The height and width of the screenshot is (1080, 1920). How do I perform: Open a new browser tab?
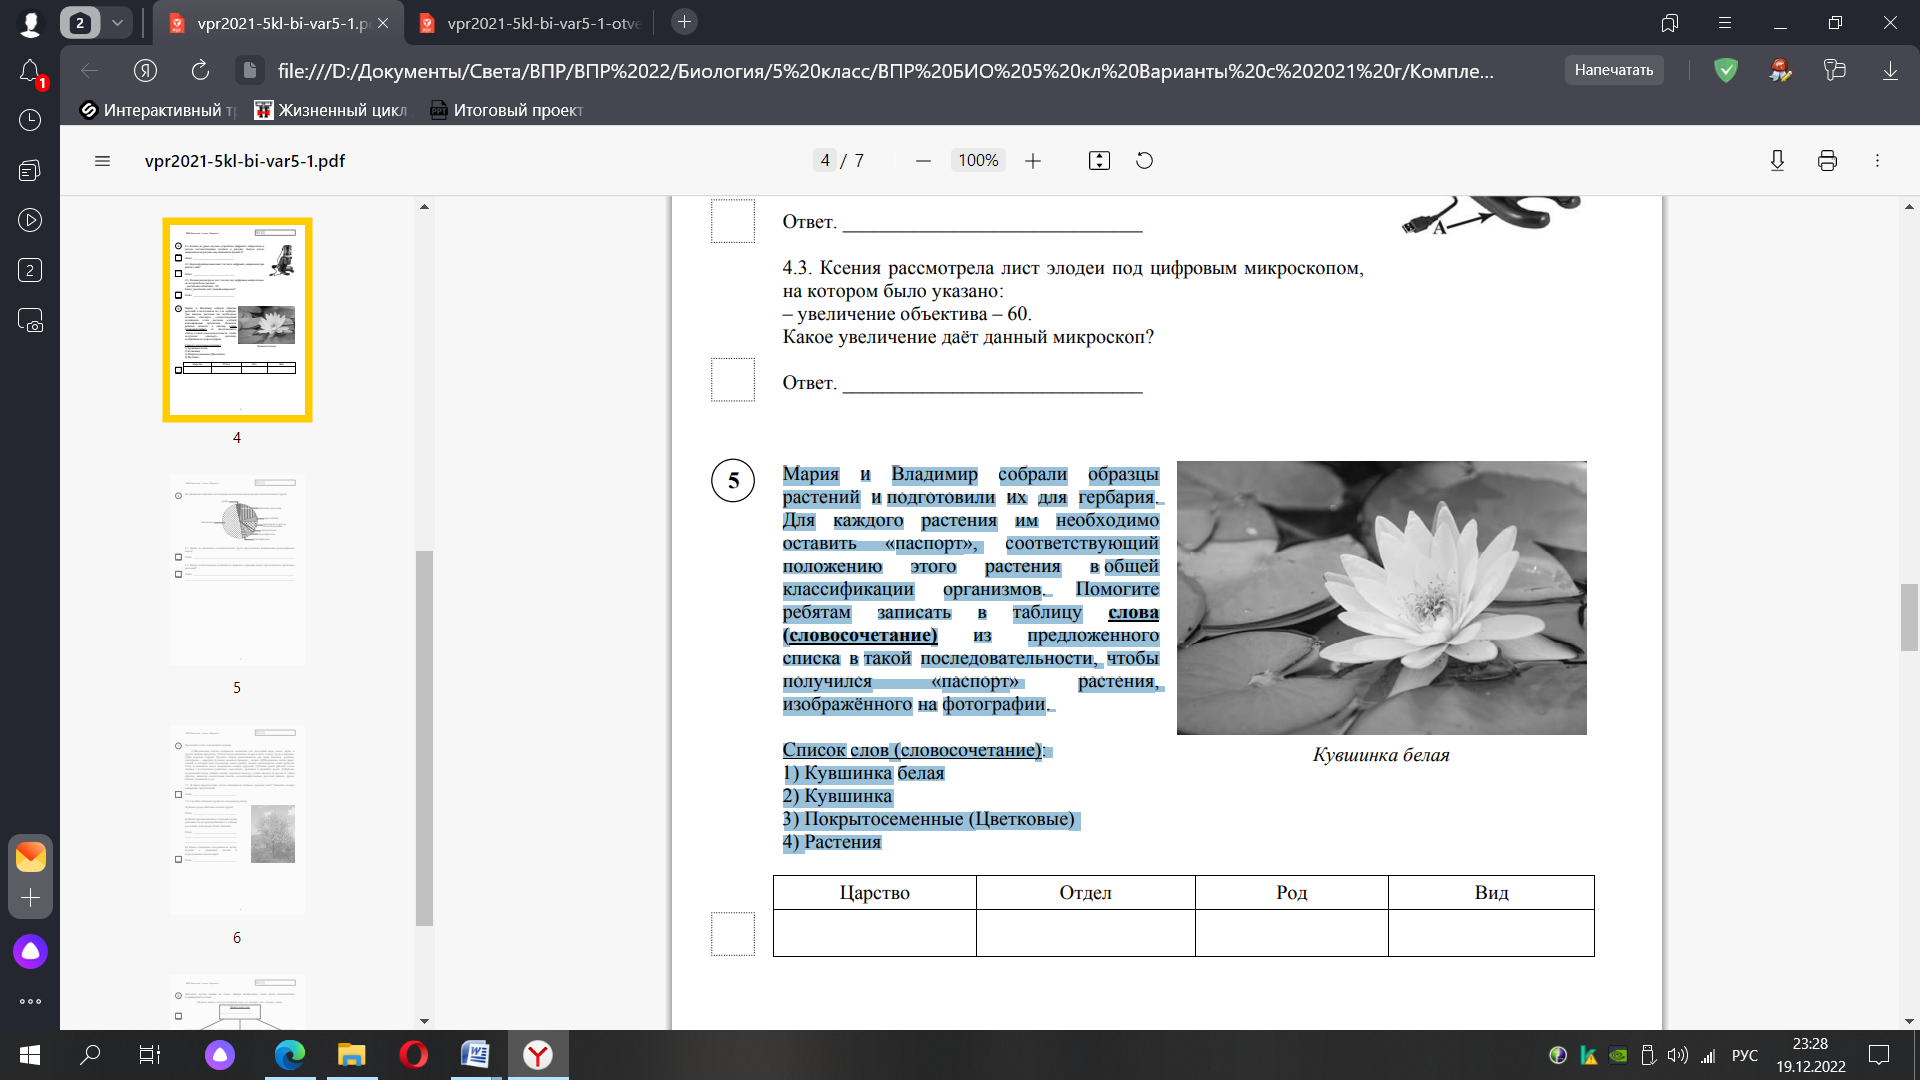[x=684, y=22]
